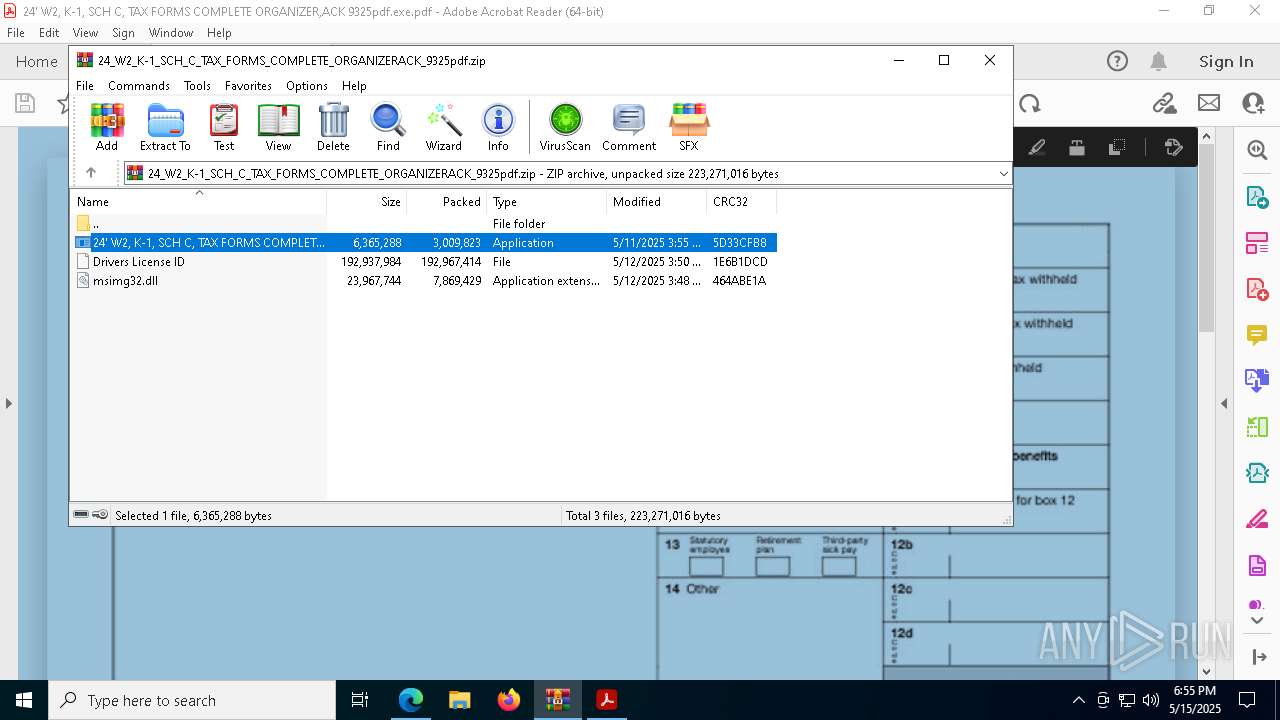
Task: Open WinRAR Options menu
Action: [307, 86]
